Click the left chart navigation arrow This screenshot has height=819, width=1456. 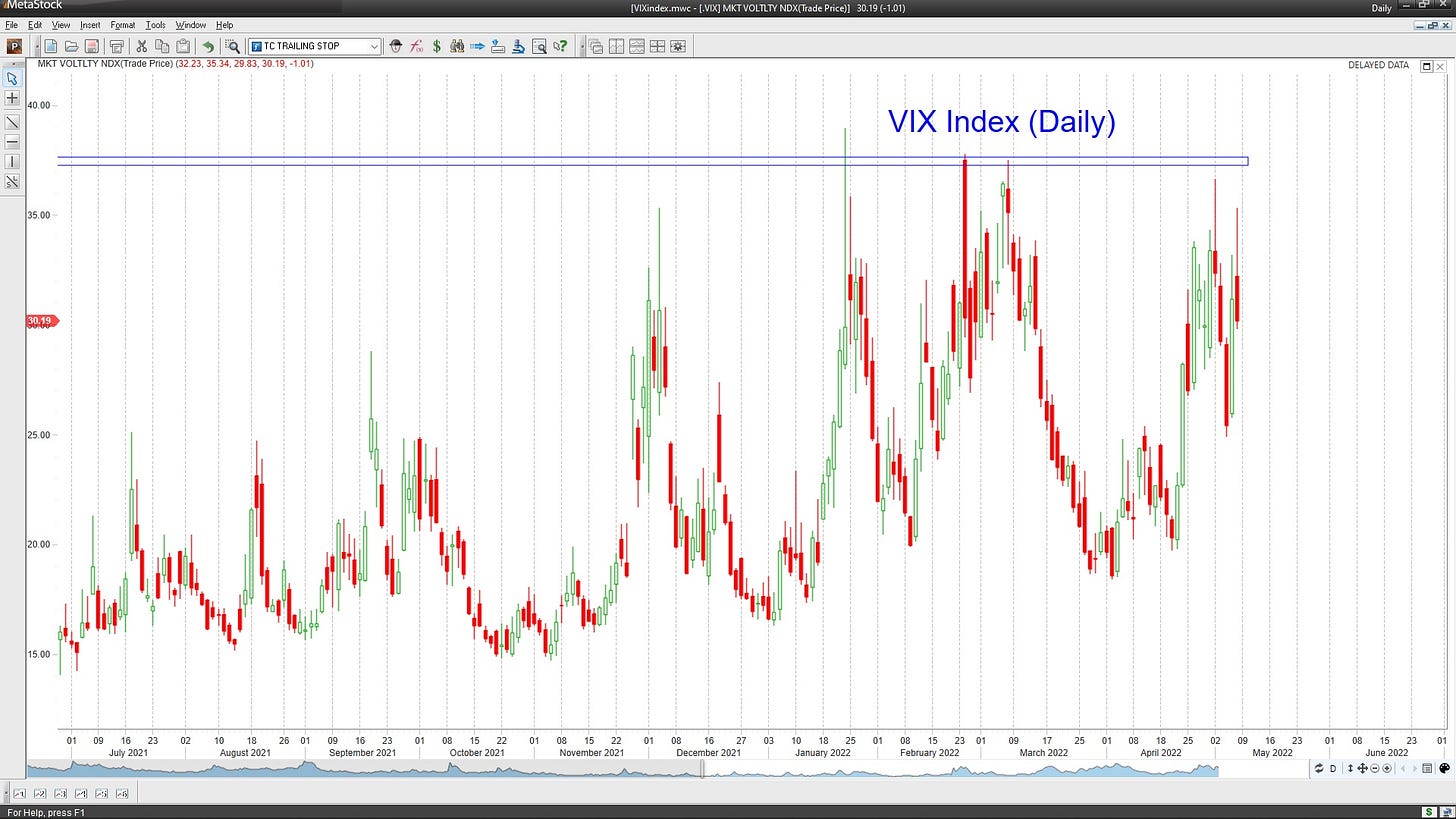(x=1403, y=768)
